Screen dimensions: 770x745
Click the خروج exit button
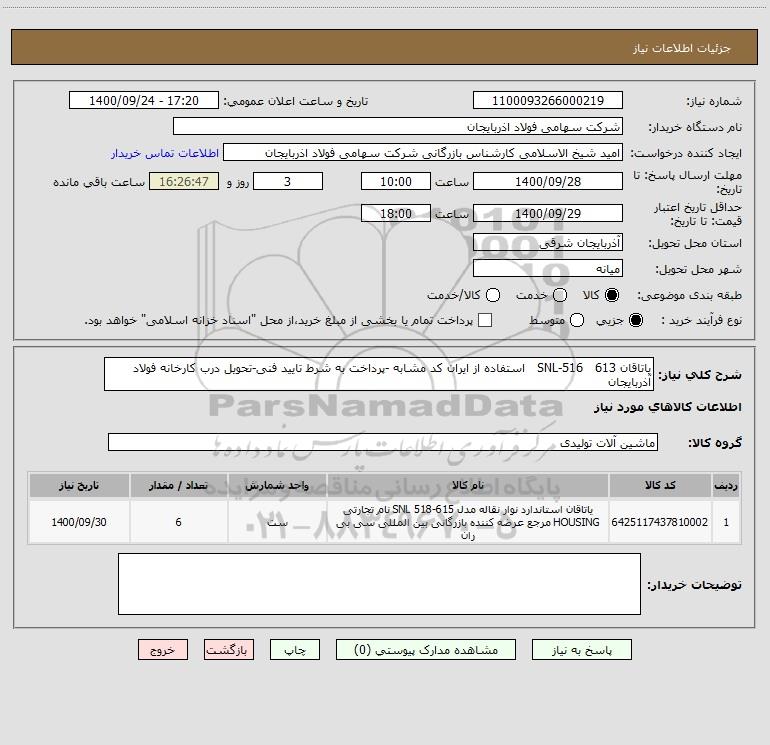click(163, 650)
